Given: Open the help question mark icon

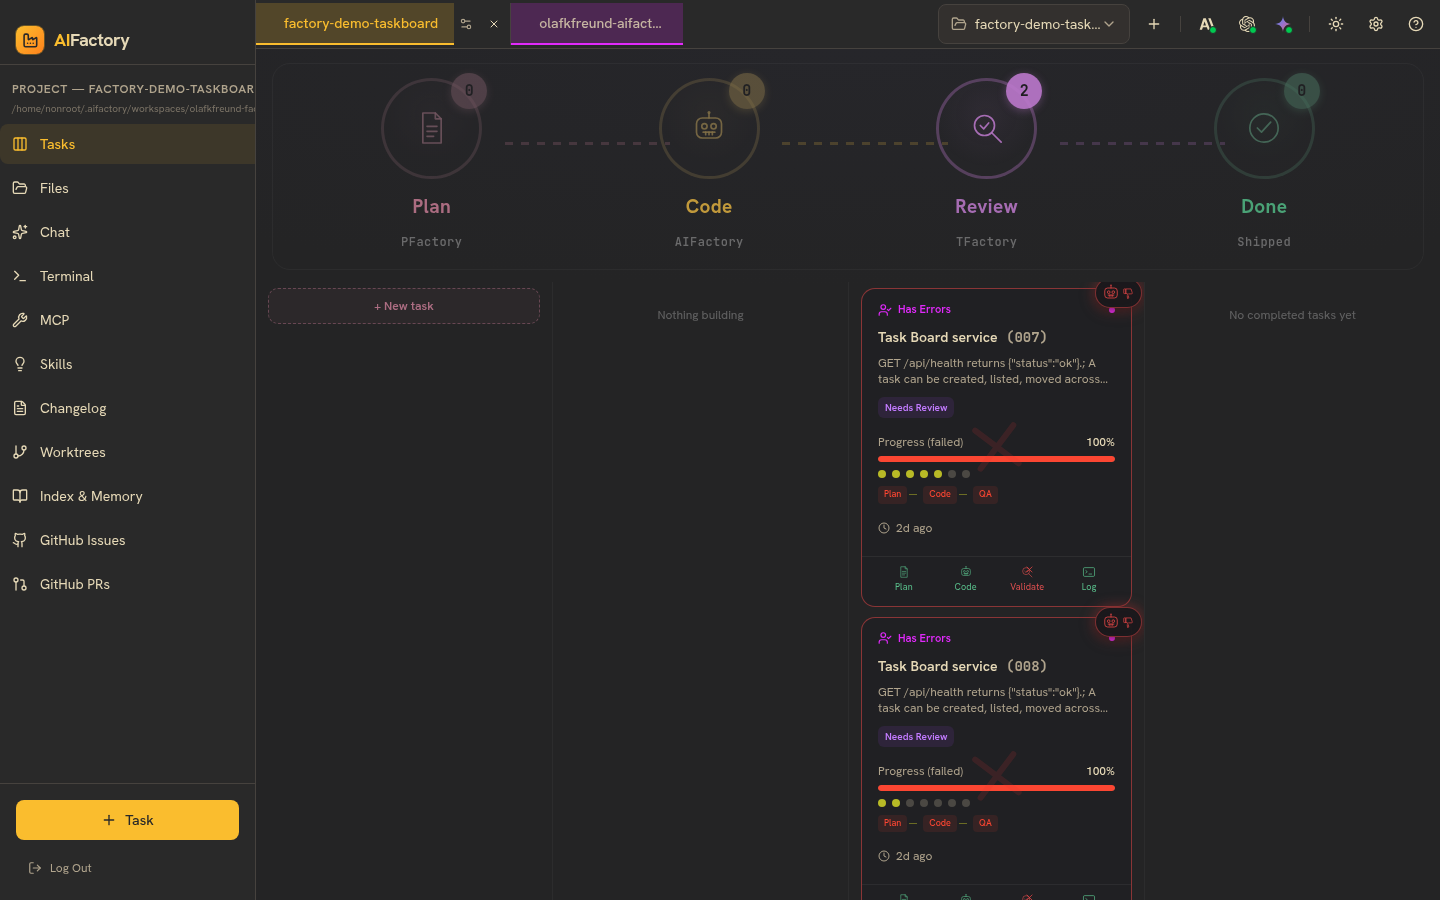Looking at the screenshot, I should 1416,24.
